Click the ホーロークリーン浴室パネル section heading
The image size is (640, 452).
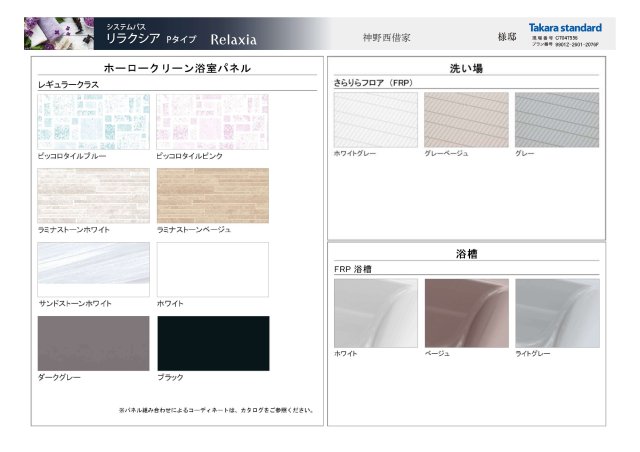[x=177, y=68]
